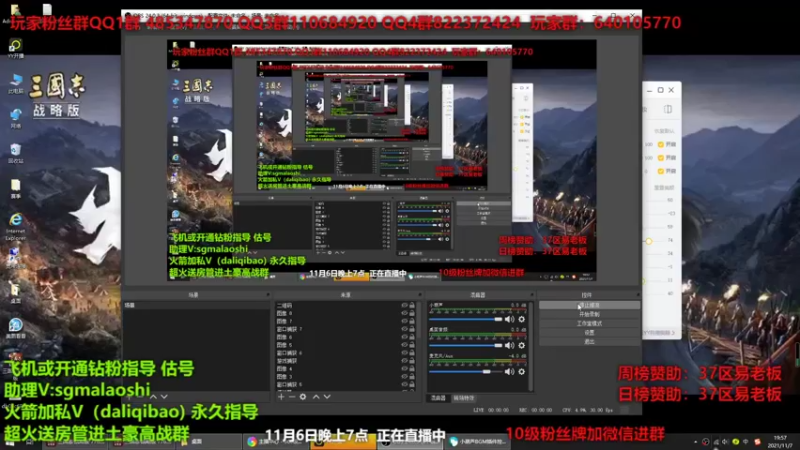
Task: Click the Mixer panel vertical scrollbar
Action: tap(531, 346)
